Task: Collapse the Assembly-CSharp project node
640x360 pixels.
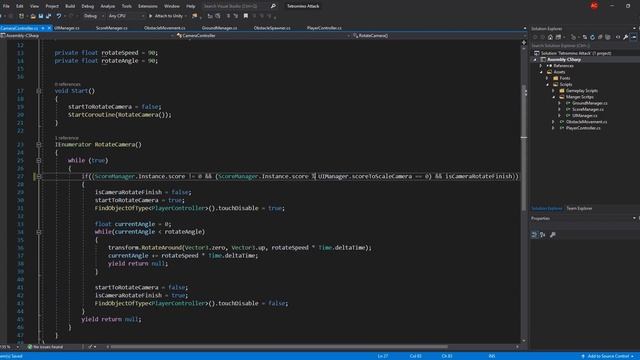Action: coord(535,60)
